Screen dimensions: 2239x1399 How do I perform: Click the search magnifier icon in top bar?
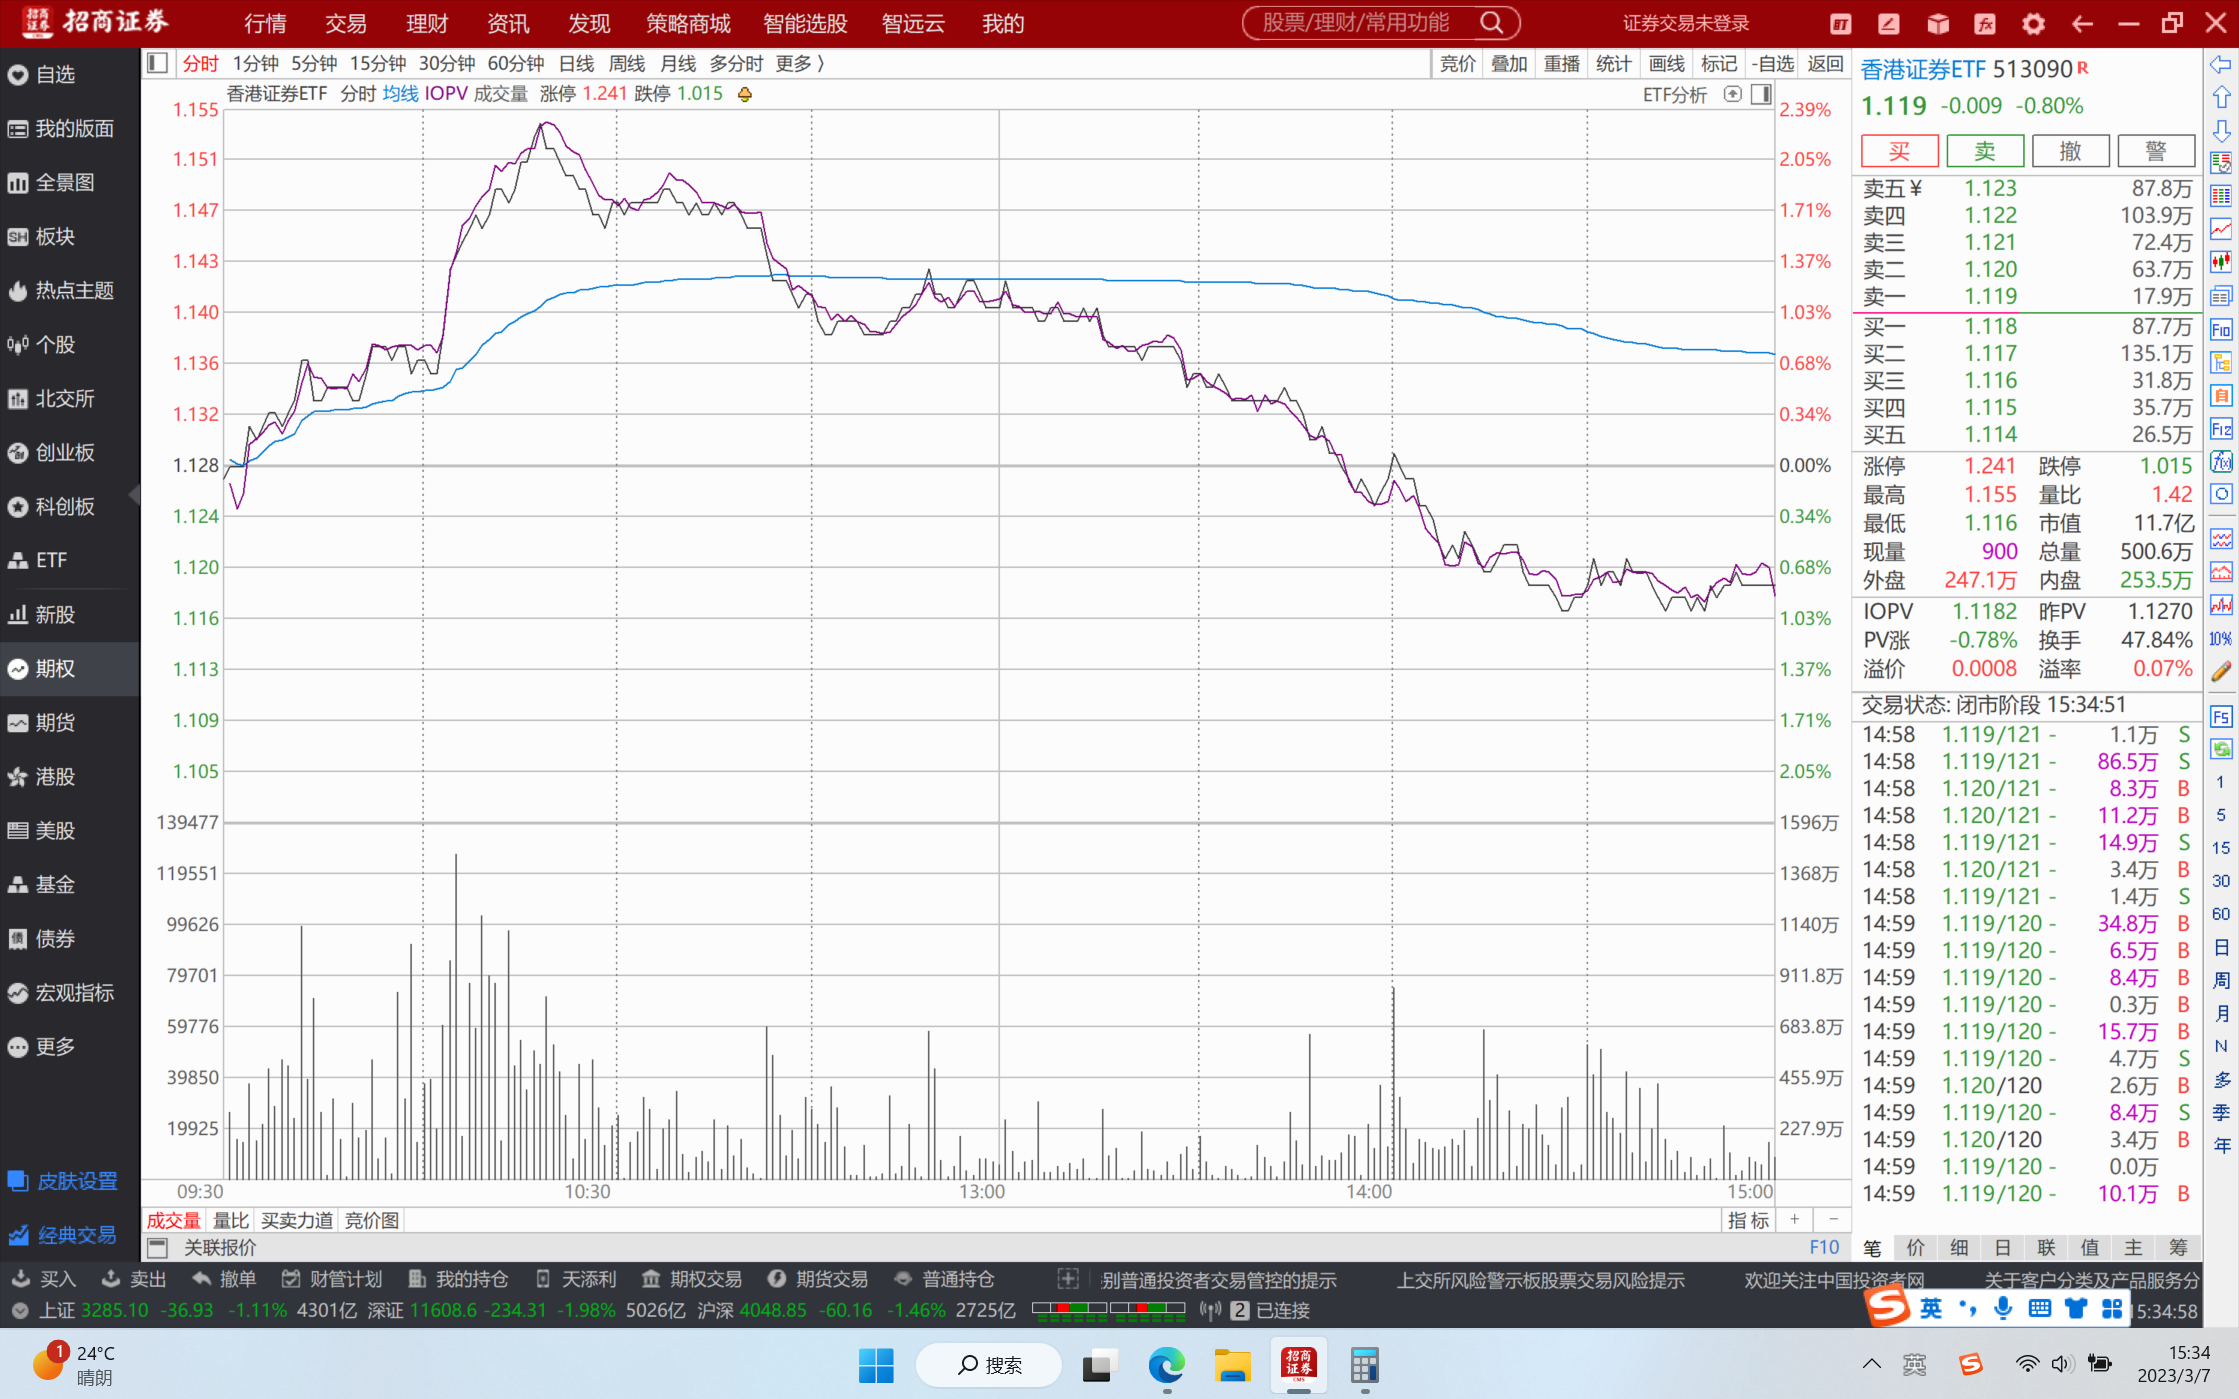tap(1491, 23)
